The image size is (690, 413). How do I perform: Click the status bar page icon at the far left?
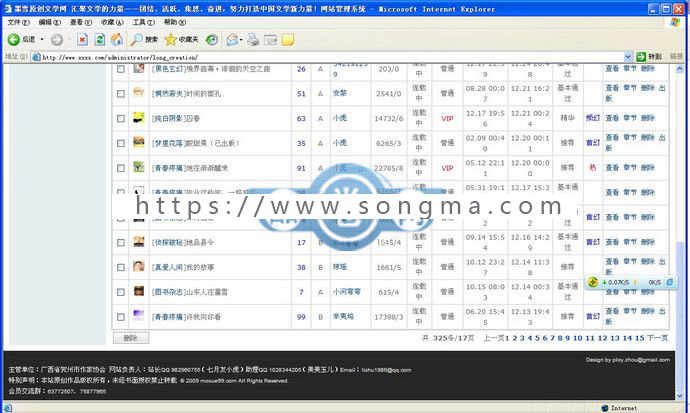coord(7,408)
